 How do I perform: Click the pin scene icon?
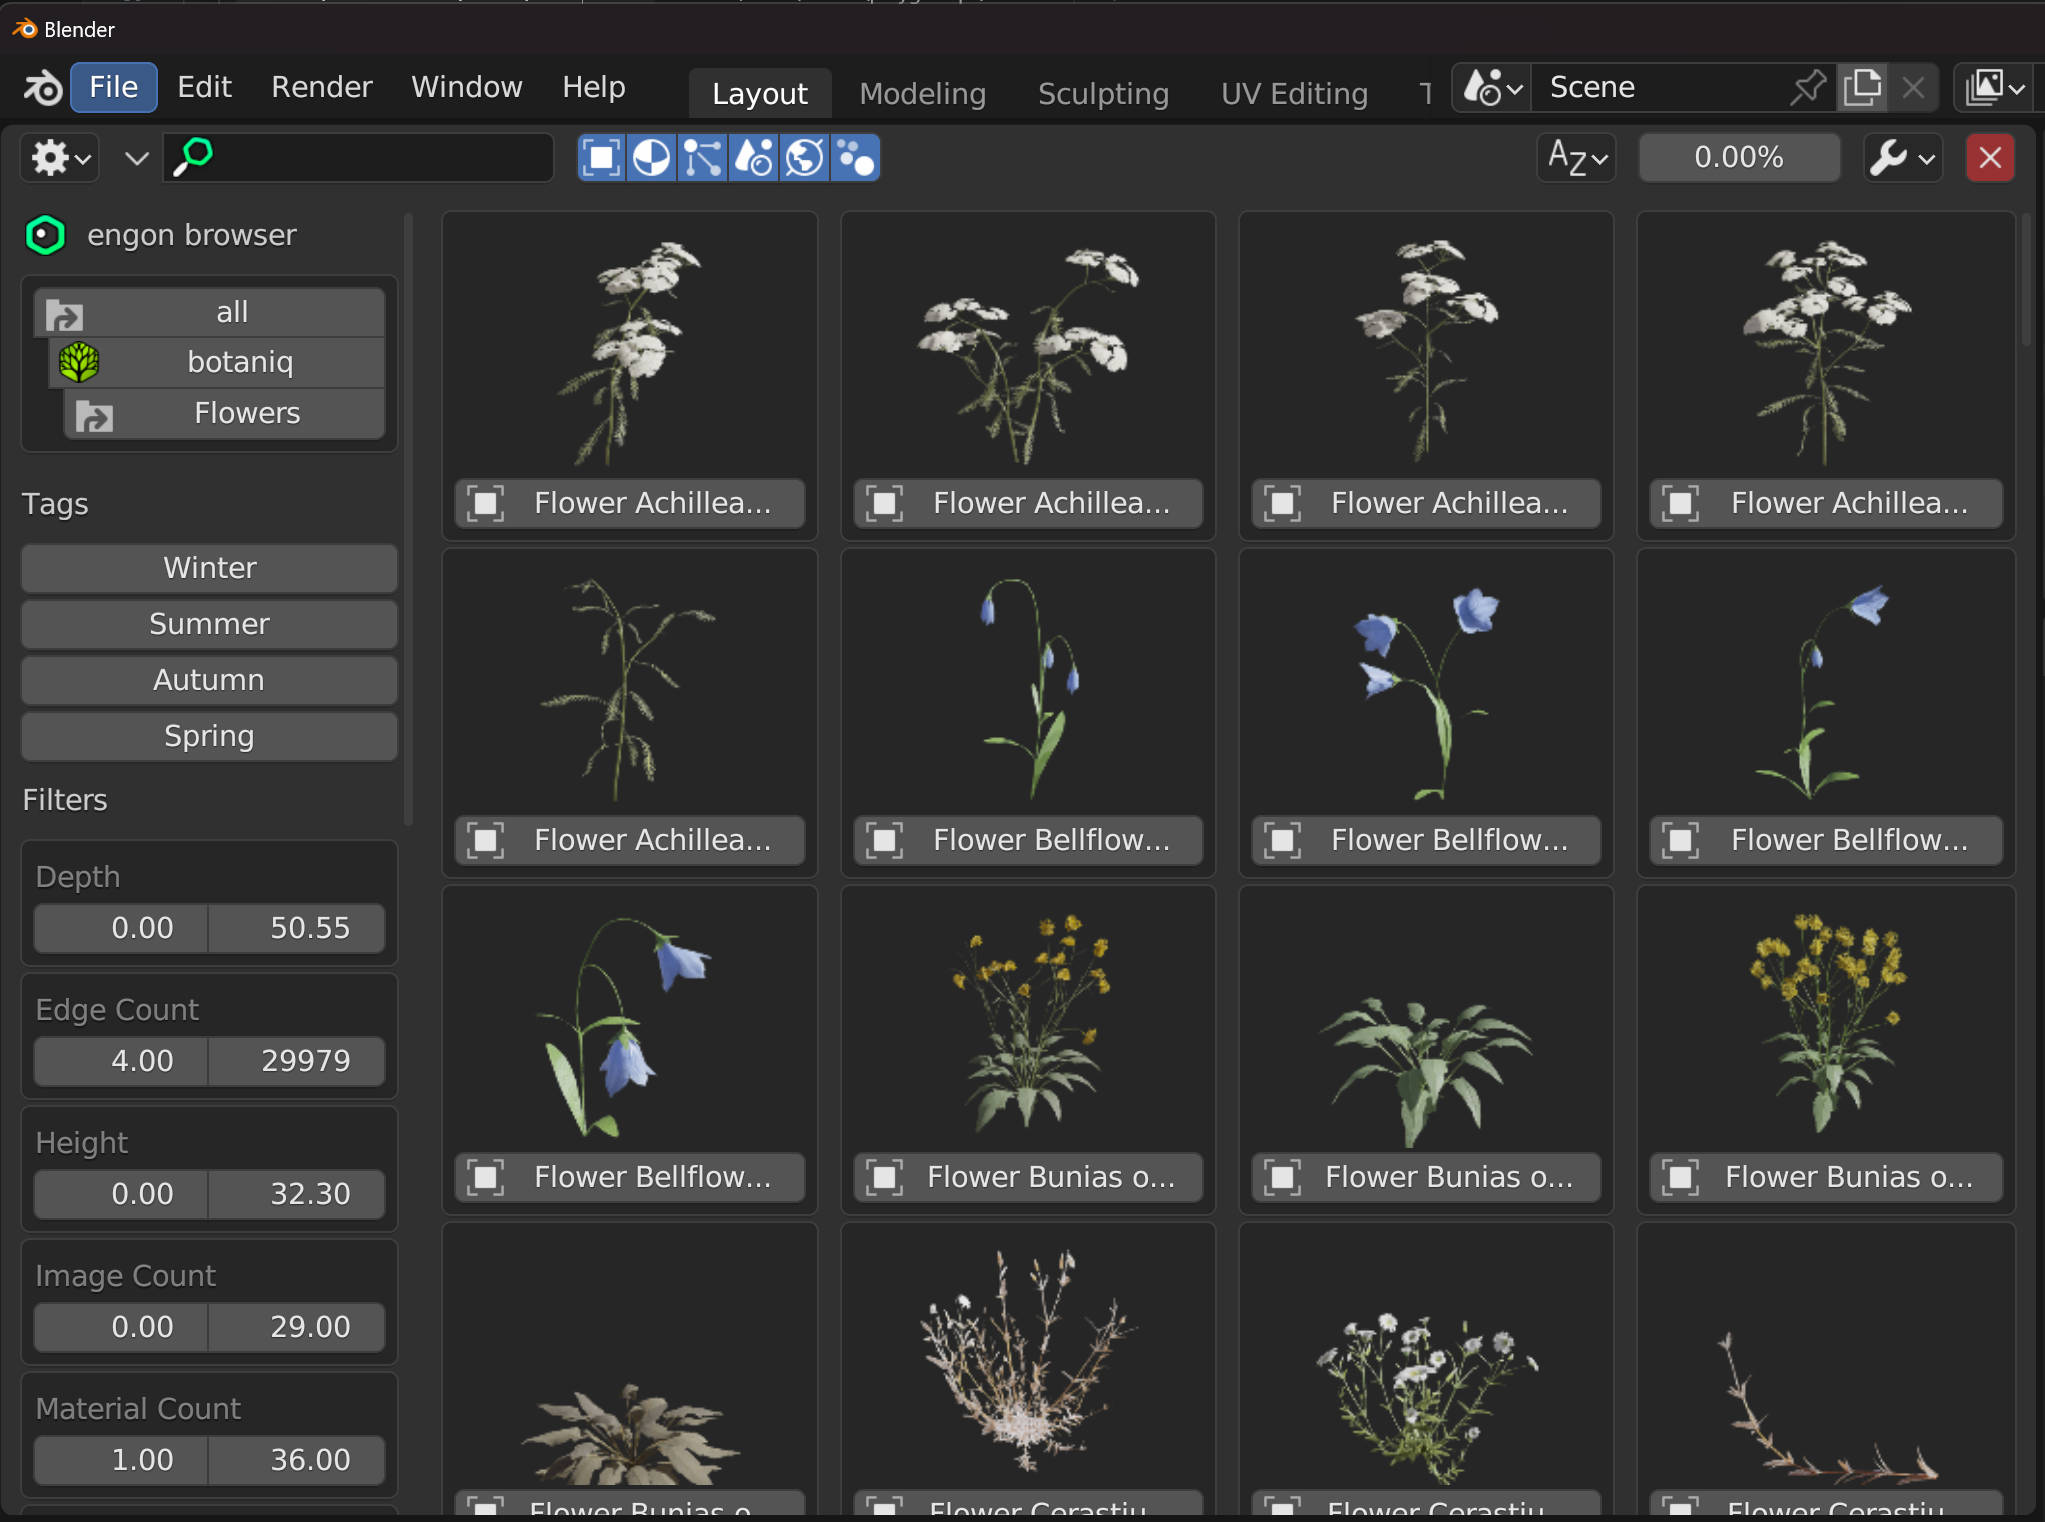(x=1806, y=88)
